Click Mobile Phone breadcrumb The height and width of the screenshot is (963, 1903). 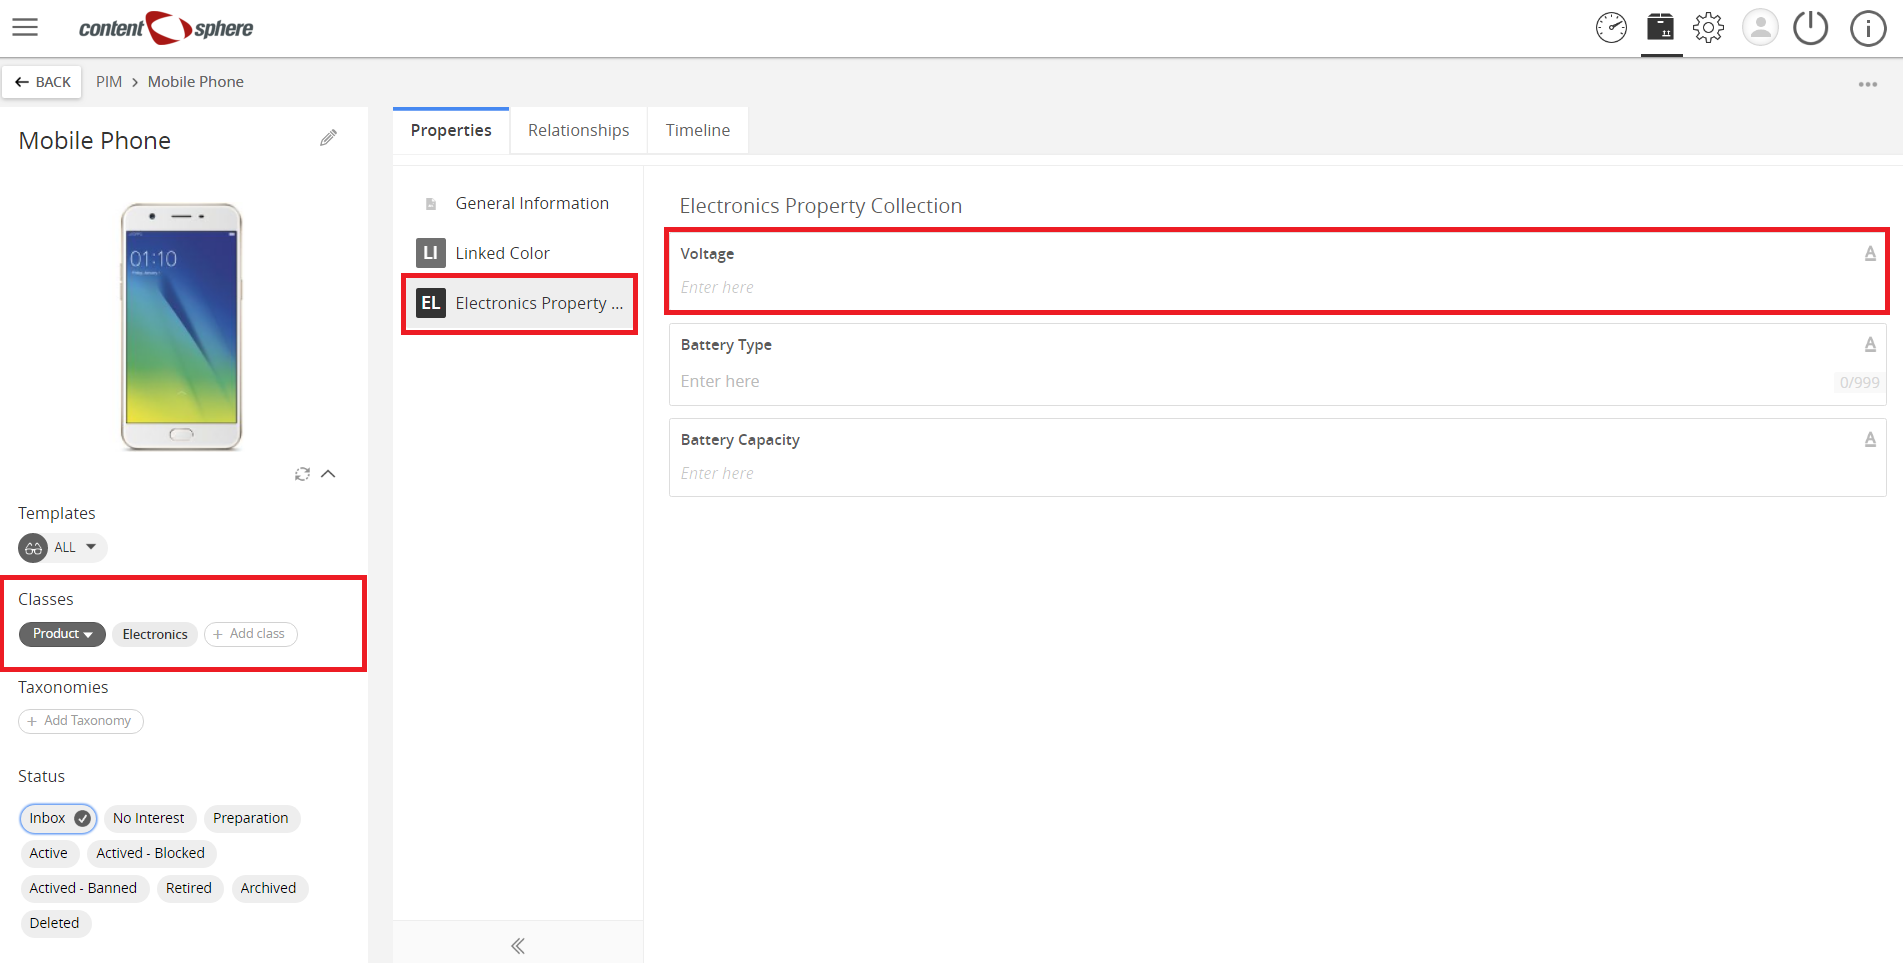196,82
